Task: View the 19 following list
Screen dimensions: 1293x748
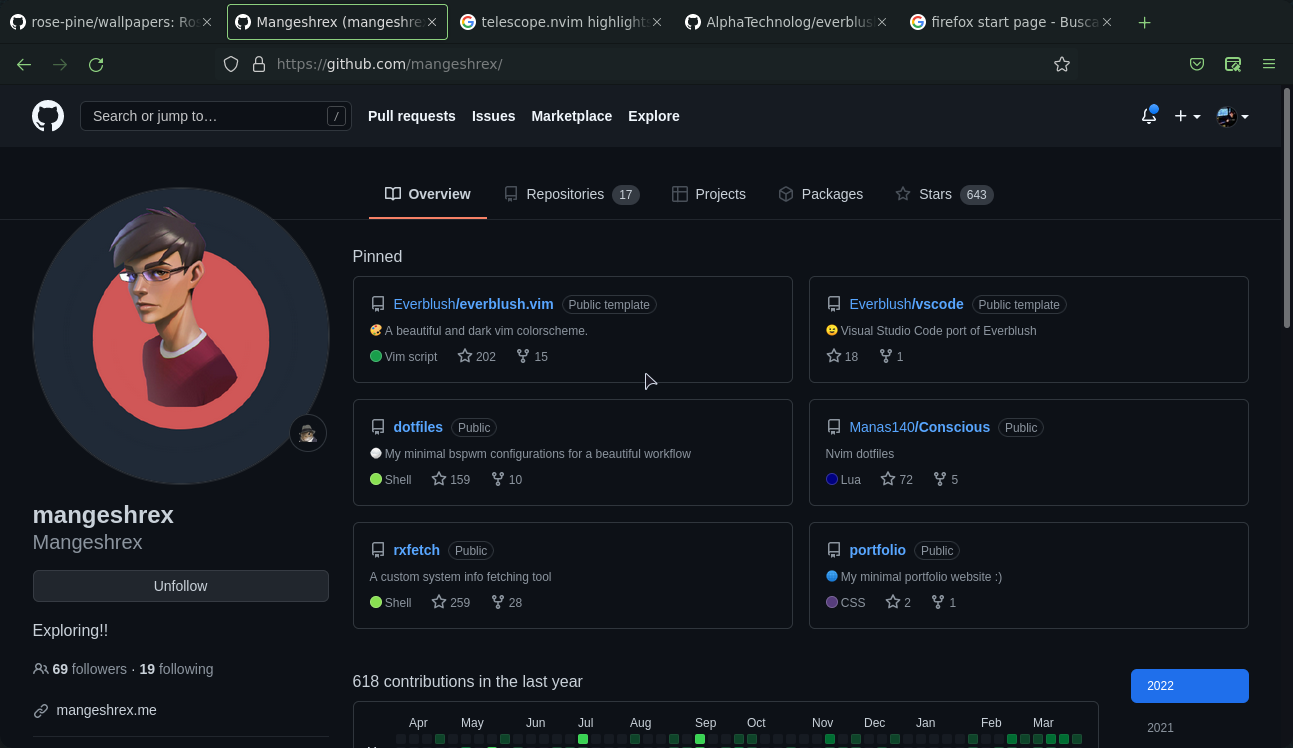Action: click(x=176, y=669)
